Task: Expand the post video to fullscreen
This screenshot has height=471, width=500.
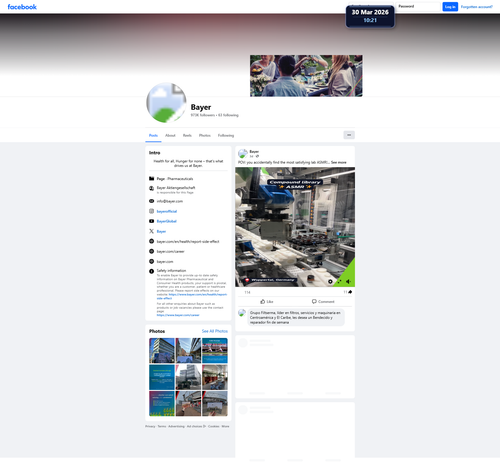Action: point(339,282)
